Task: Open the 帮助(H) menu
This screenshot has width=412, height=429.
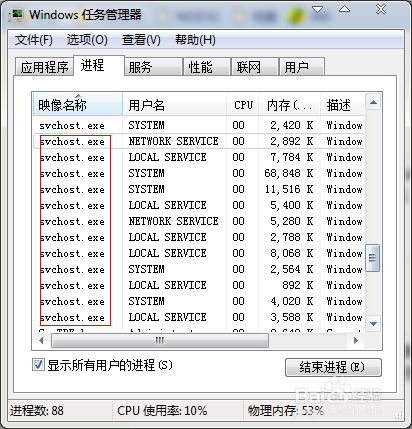Action: click(195, 40)
